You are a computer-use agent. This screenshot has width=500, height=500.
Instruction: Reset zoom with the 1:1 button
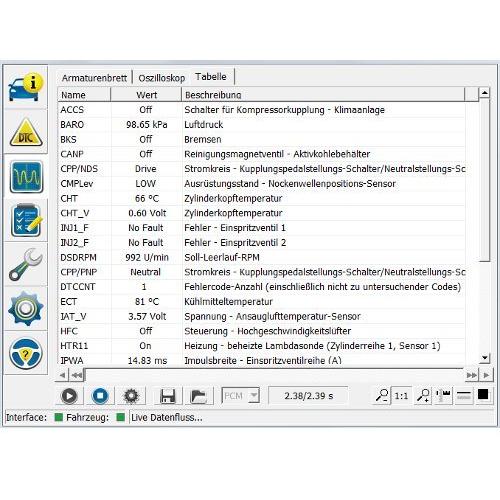coord(401,396)
